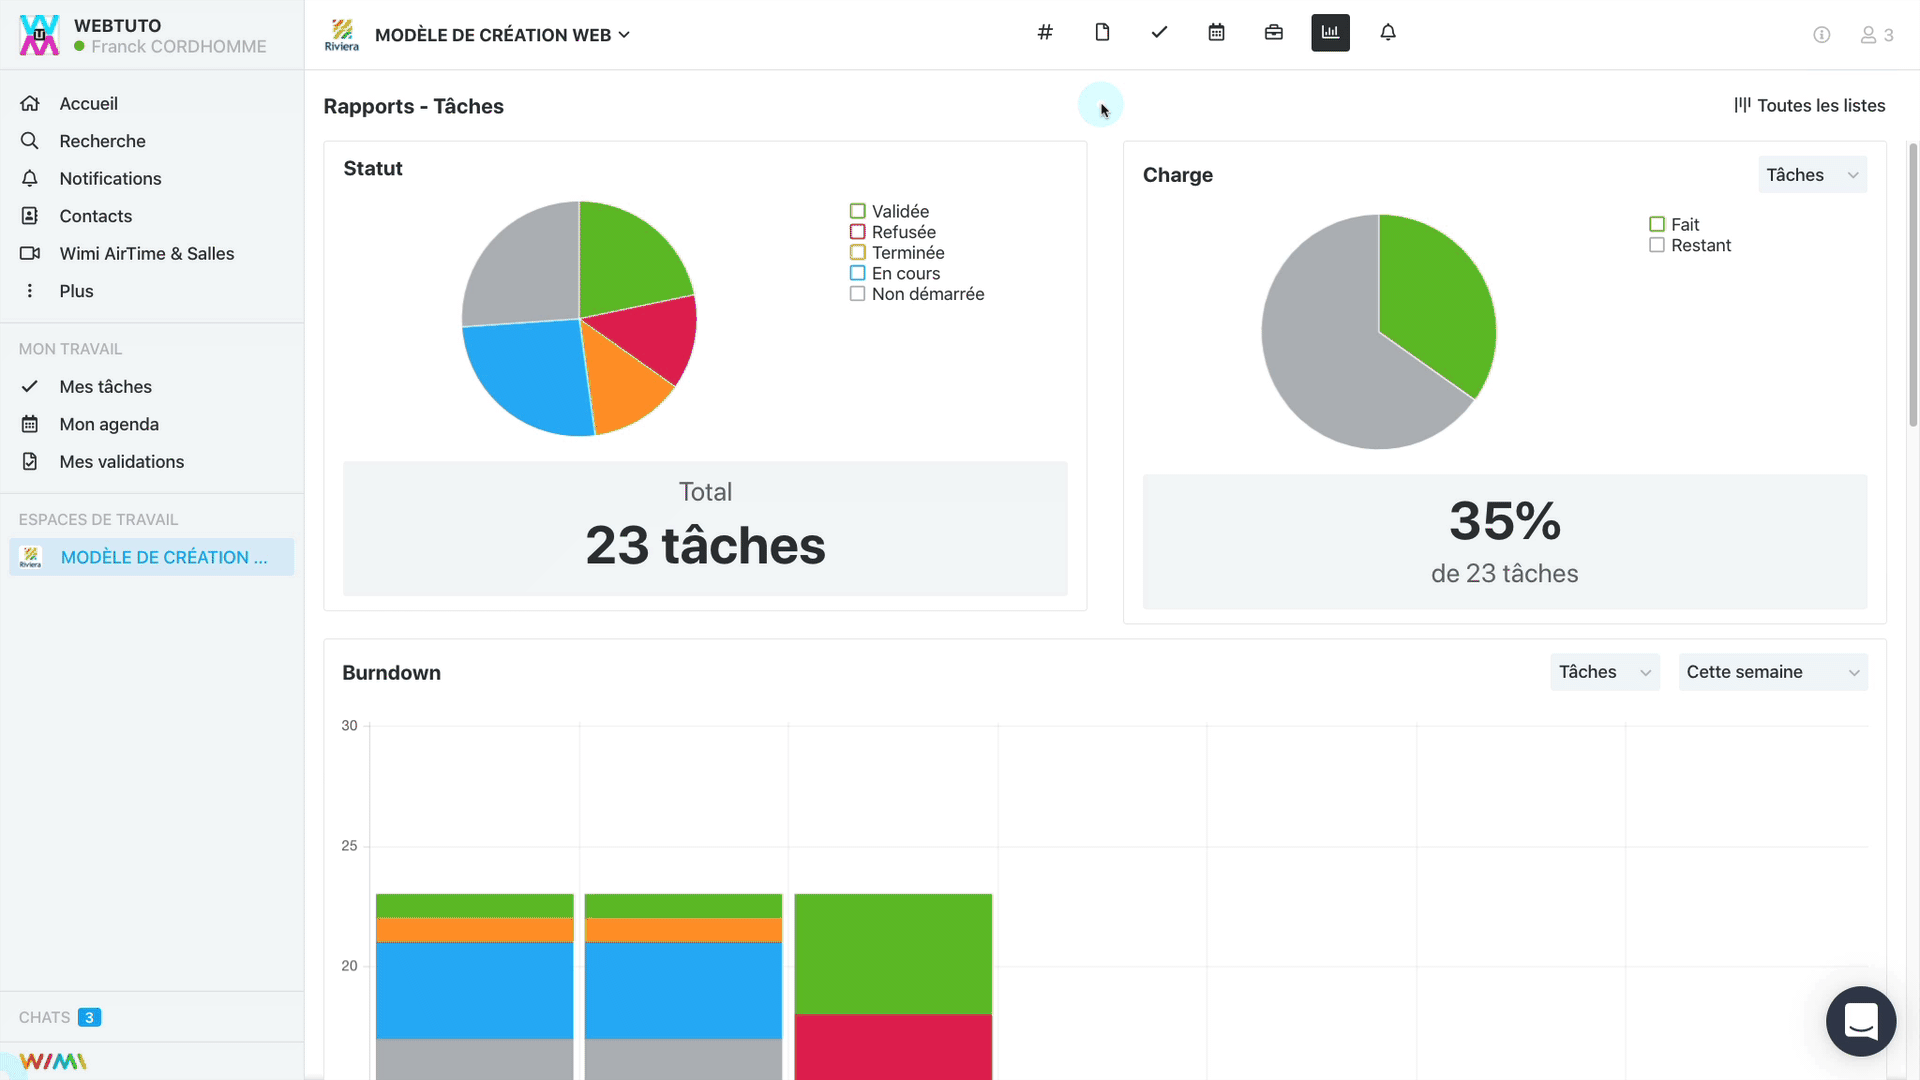The width and height of the screenshot is (1920, 1080).
Task: Expand the MODÈLE DE CRÉATION WEB workspace dropdown
Action: click(x=503, y=35)
